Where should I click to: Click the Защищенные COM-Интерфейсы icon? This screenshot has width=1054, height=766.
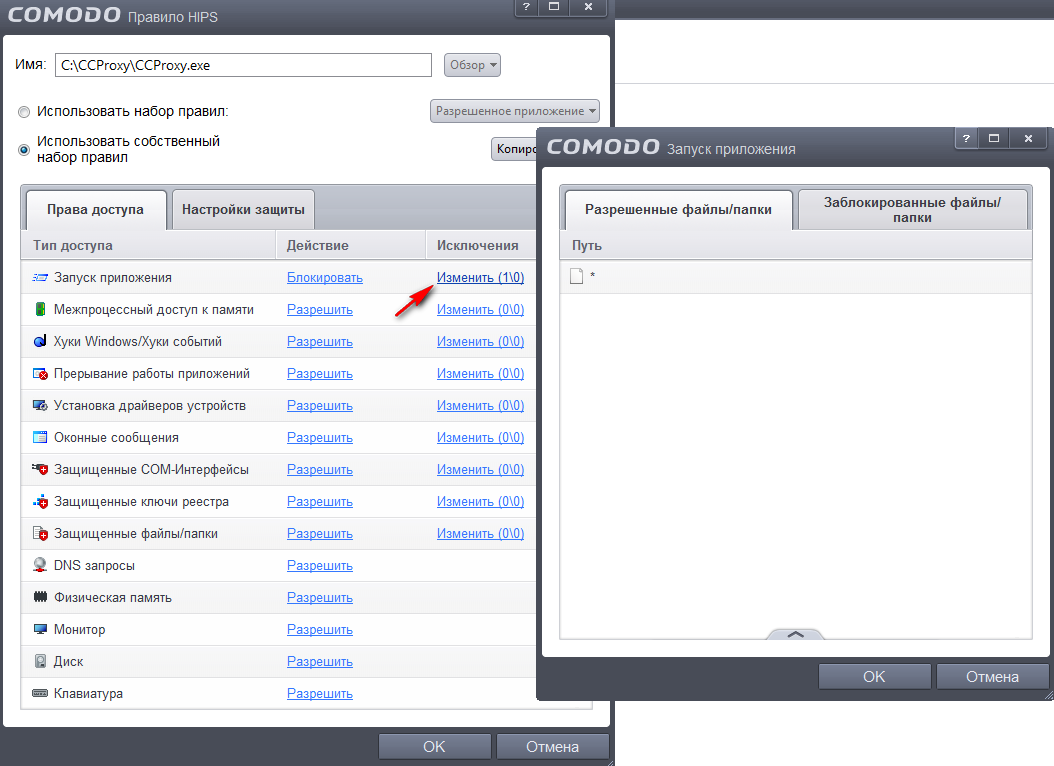(x=40, y=470)
